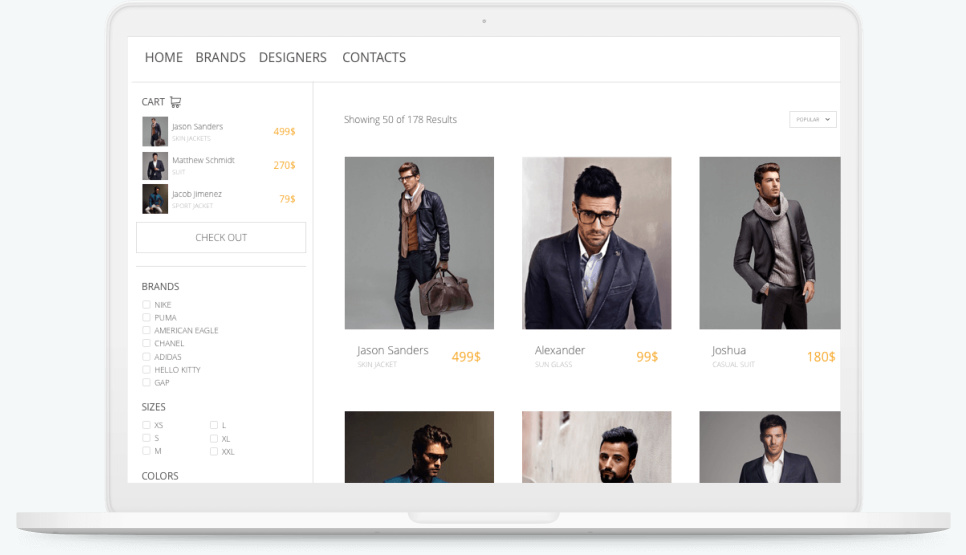This screenshot has width=966, height=555.
Task: Toggle the size XXL checkbox
Action: (x=214, y=452)
